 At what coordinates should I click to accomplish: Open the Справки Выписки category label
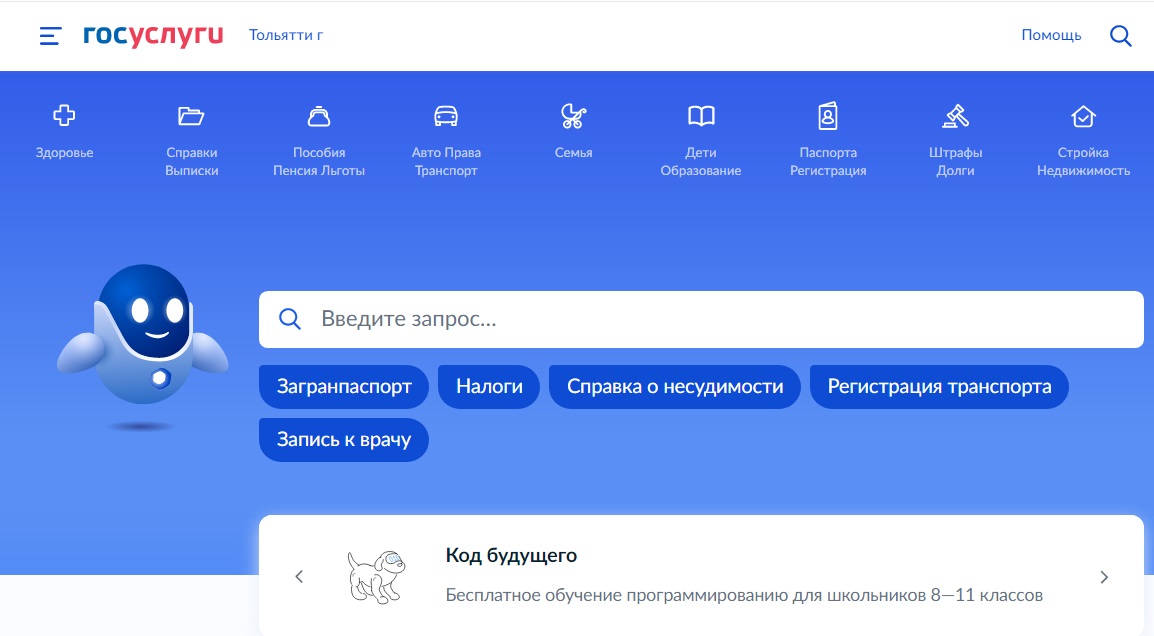click(x=191, y=161)
